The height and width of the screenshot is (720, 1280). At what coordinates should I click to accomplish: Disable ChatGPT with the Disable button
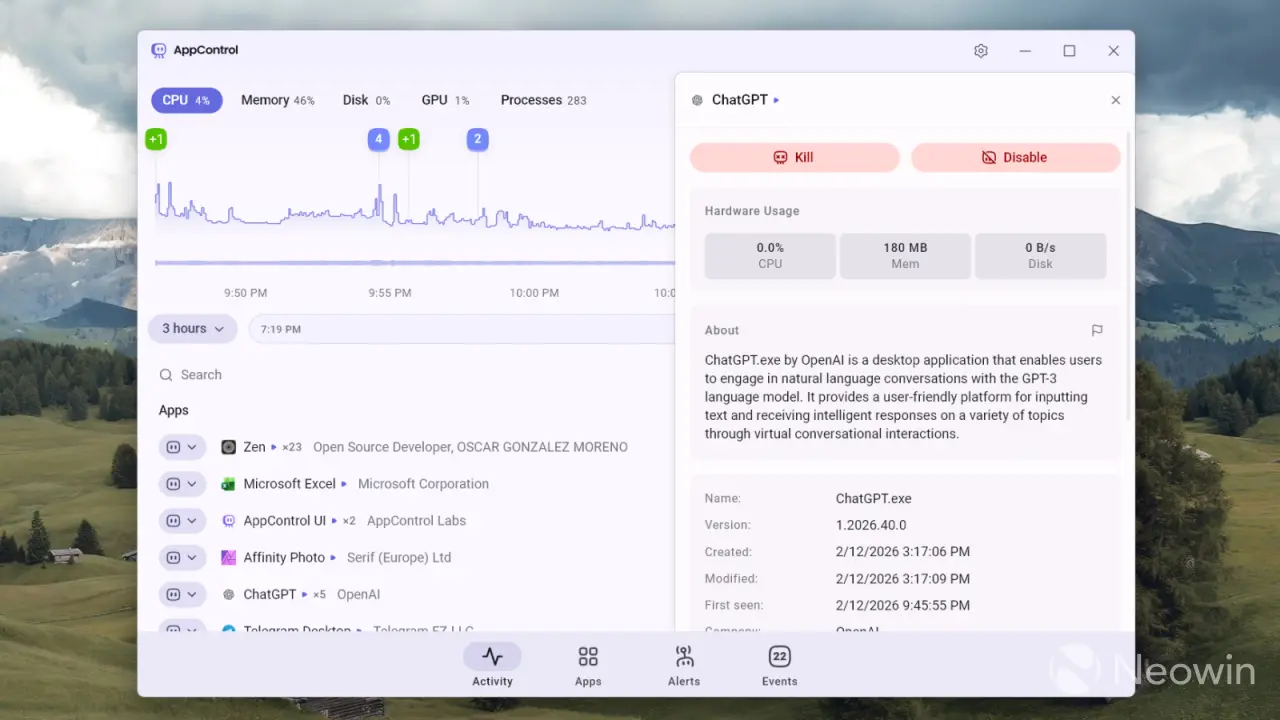[x=1016, y=157]
